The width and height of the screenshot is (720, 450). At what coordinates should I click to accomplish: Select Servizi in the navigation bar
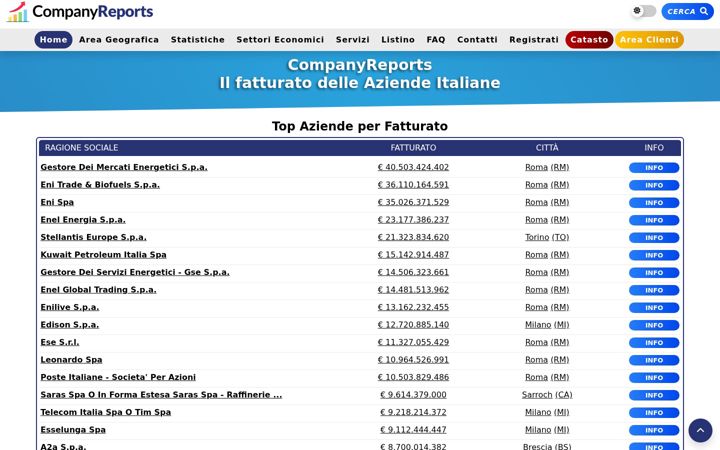(x=352, y=40)
